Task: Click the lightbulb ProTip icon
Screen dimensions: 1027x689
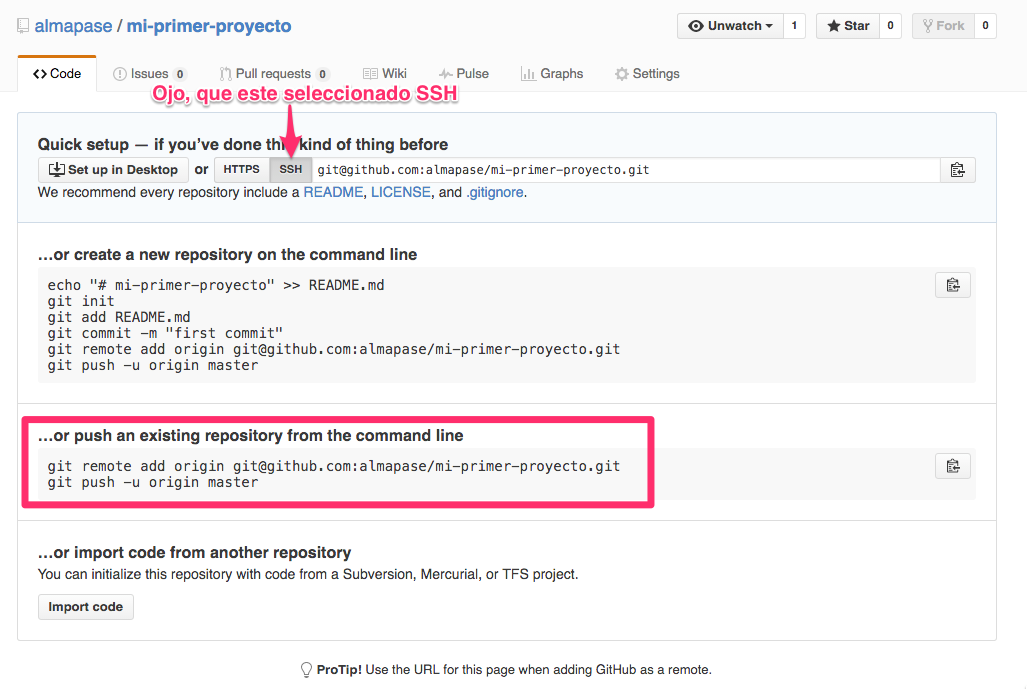Action: coord(306,669)
